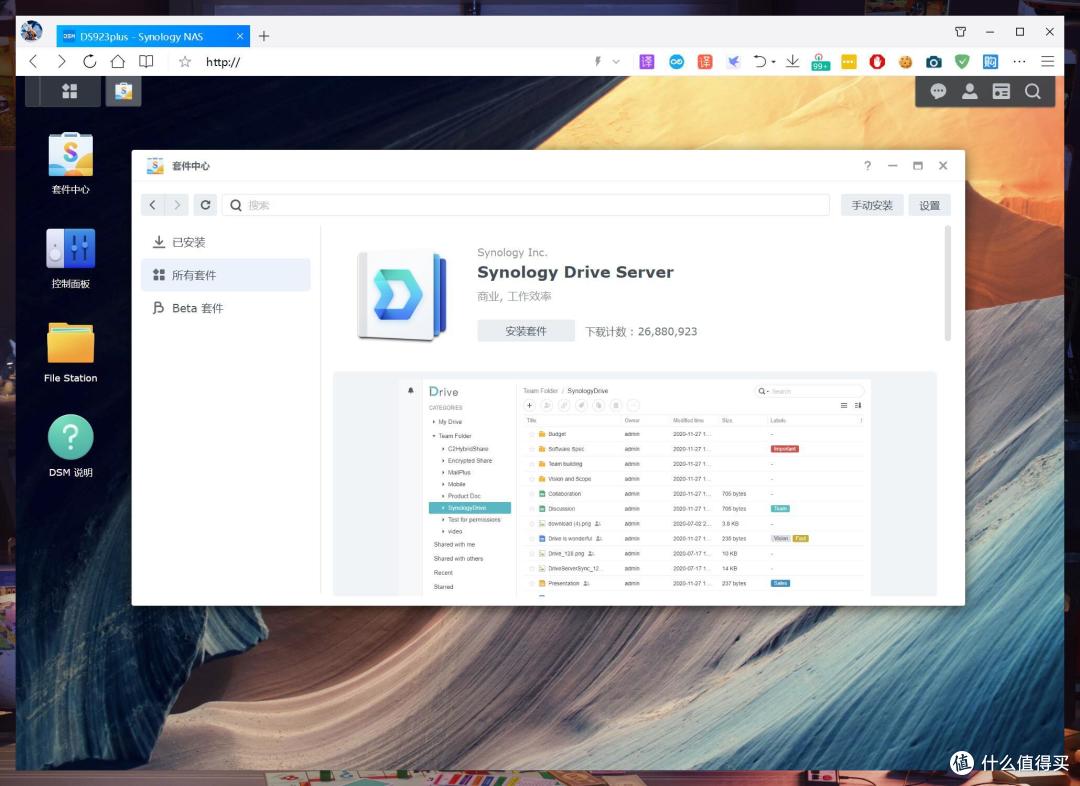Open 套件中心 desktop shortcut

(70, 164)
